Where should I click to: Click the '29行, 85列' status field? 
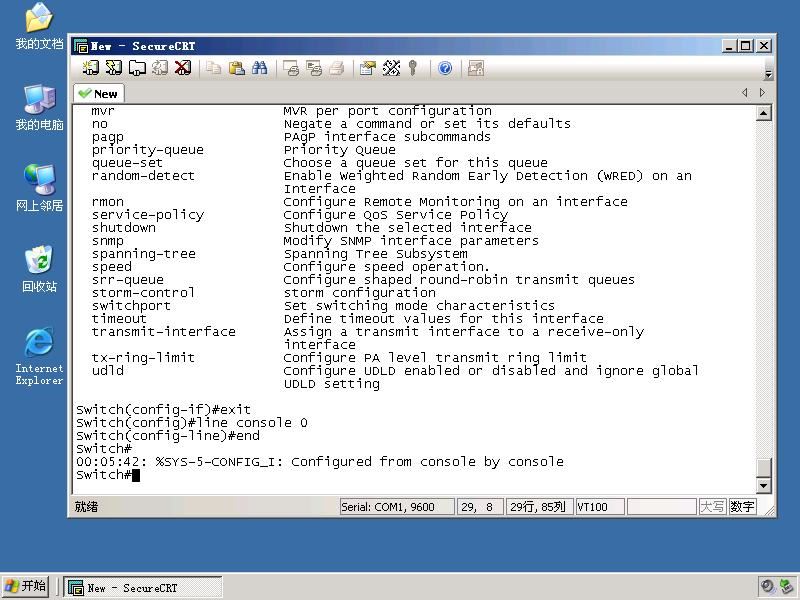[x=538, y=507]
